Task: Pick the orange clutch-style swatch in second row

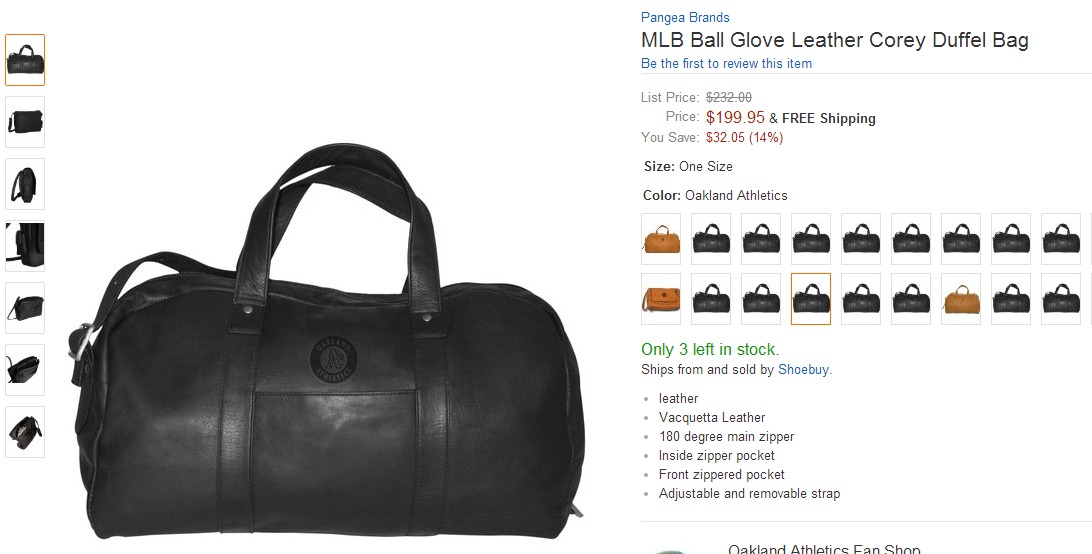Action: 661,299
